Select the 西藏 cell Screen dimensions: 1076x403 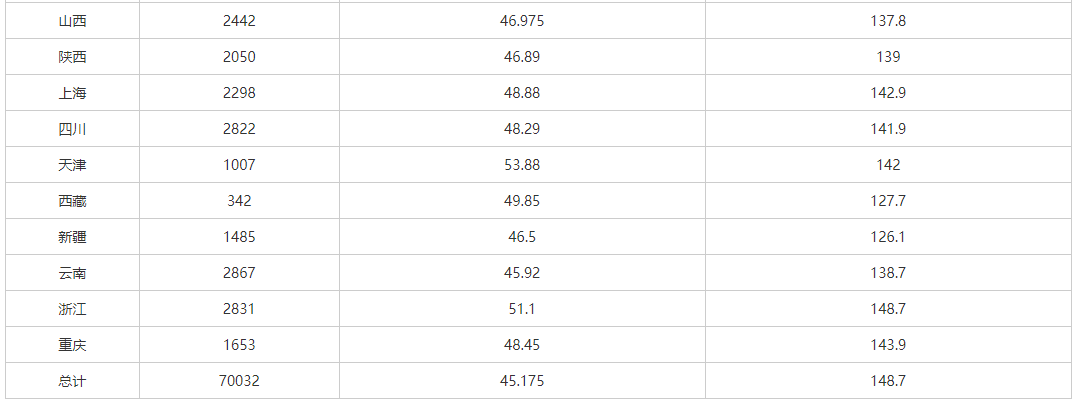tap(72, 201)
